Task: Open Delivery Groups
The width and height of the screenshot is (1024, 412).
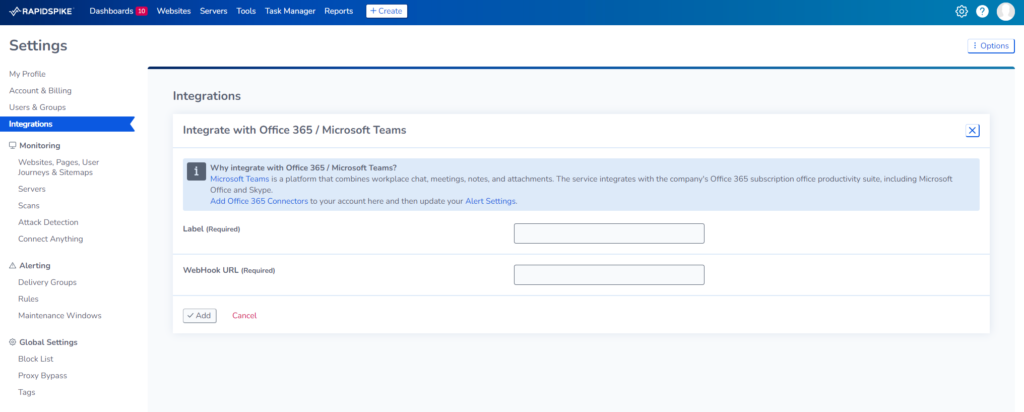Action: point(48,283)
